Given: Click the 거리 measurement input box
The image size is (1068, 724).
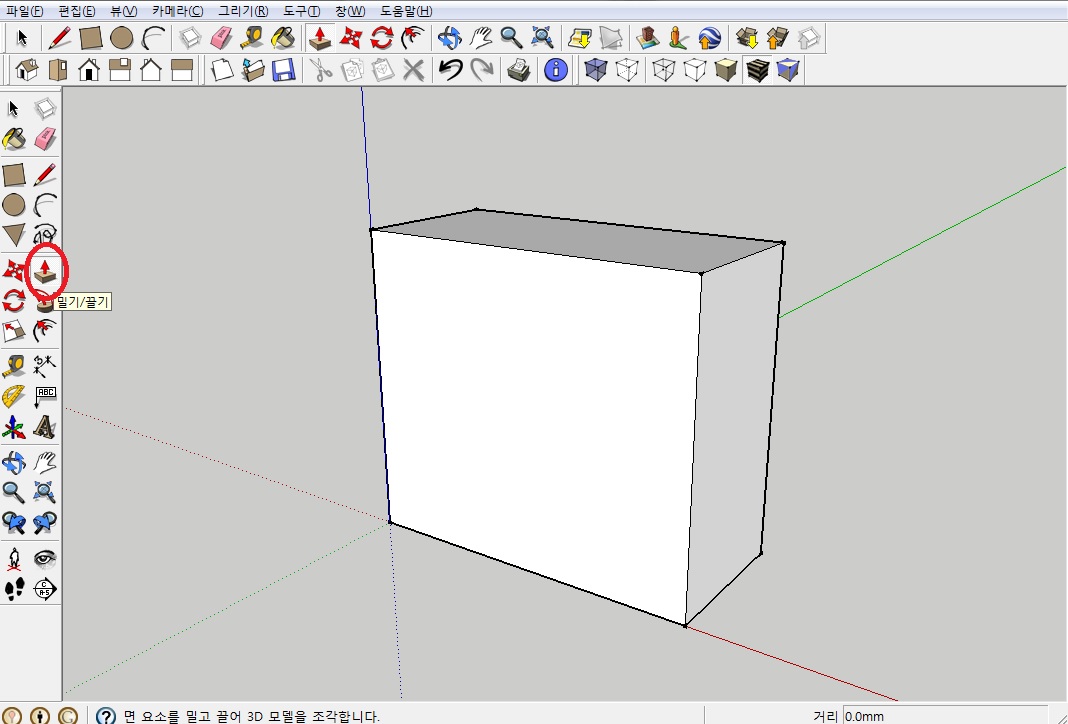Looking at the screenshot, I should coord(944,716).
